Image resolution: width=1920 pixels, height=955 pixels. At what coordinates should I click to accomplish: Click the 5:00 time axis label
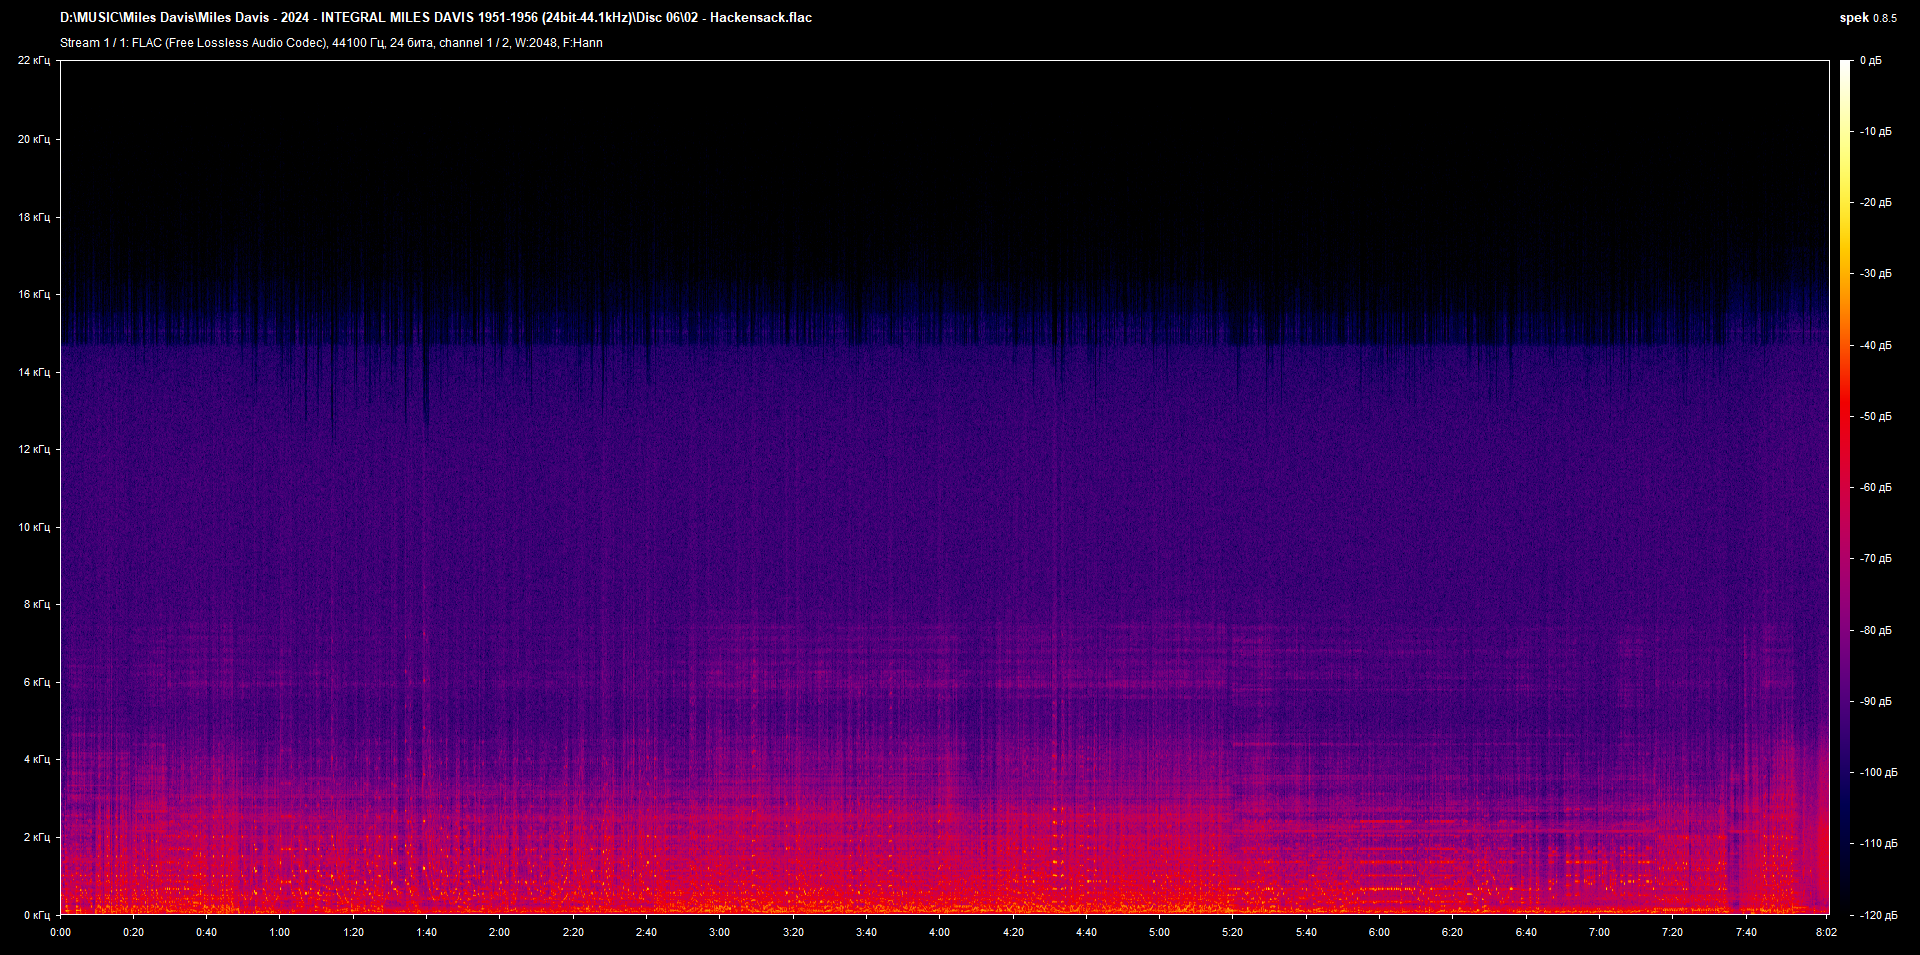pos(1159,932)
